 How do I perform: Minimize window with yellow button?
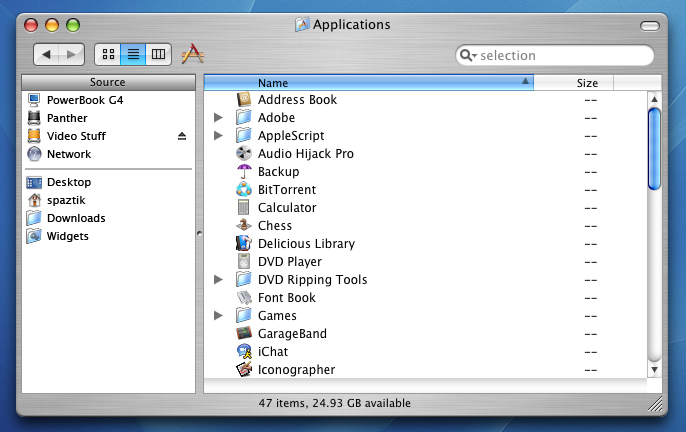(x=52, y=25)
